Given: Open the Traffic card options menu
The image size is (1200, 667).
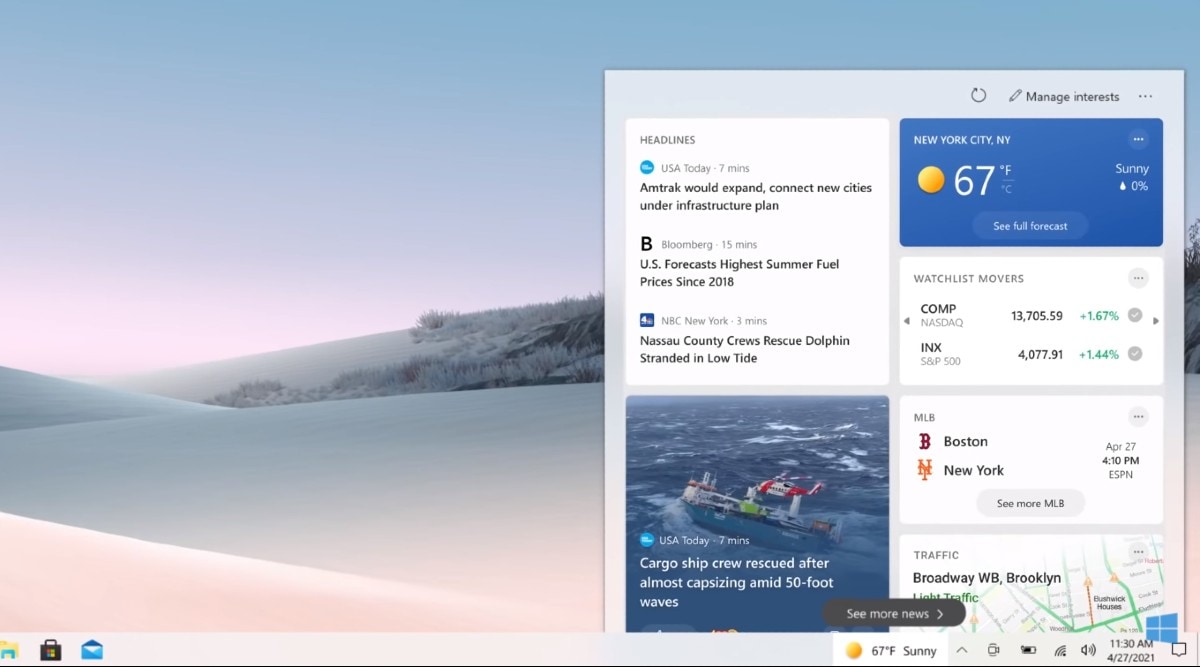Looking at the screenshot, I should pyautogui.click(x=1138, y=551).
